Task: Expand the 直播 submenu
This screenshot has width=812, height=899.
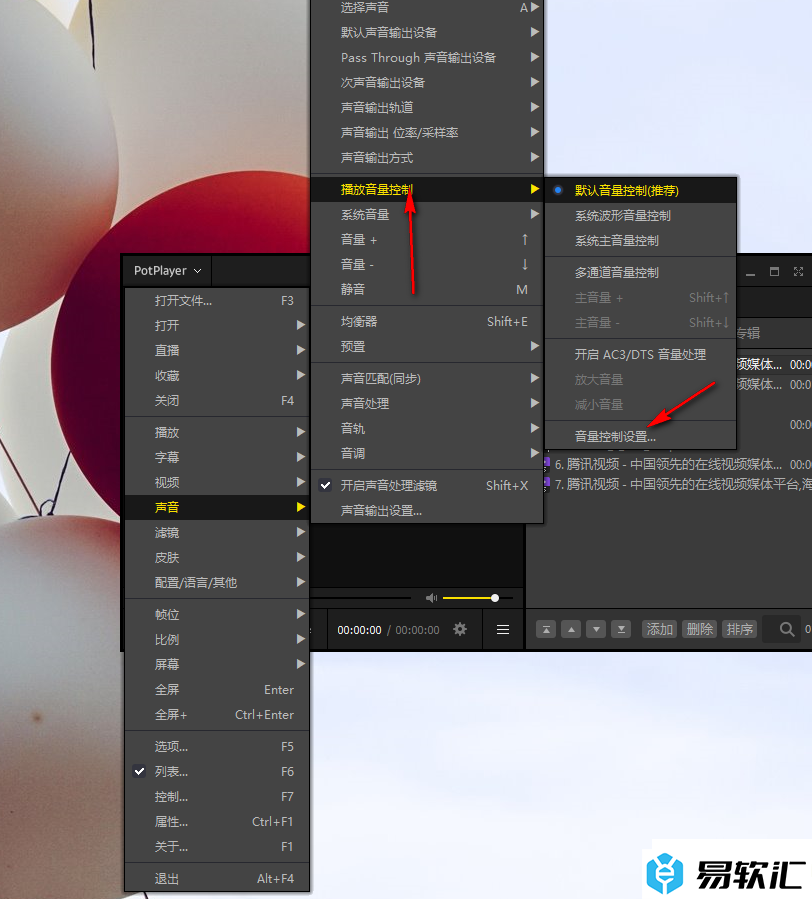Action: point(217,350)
